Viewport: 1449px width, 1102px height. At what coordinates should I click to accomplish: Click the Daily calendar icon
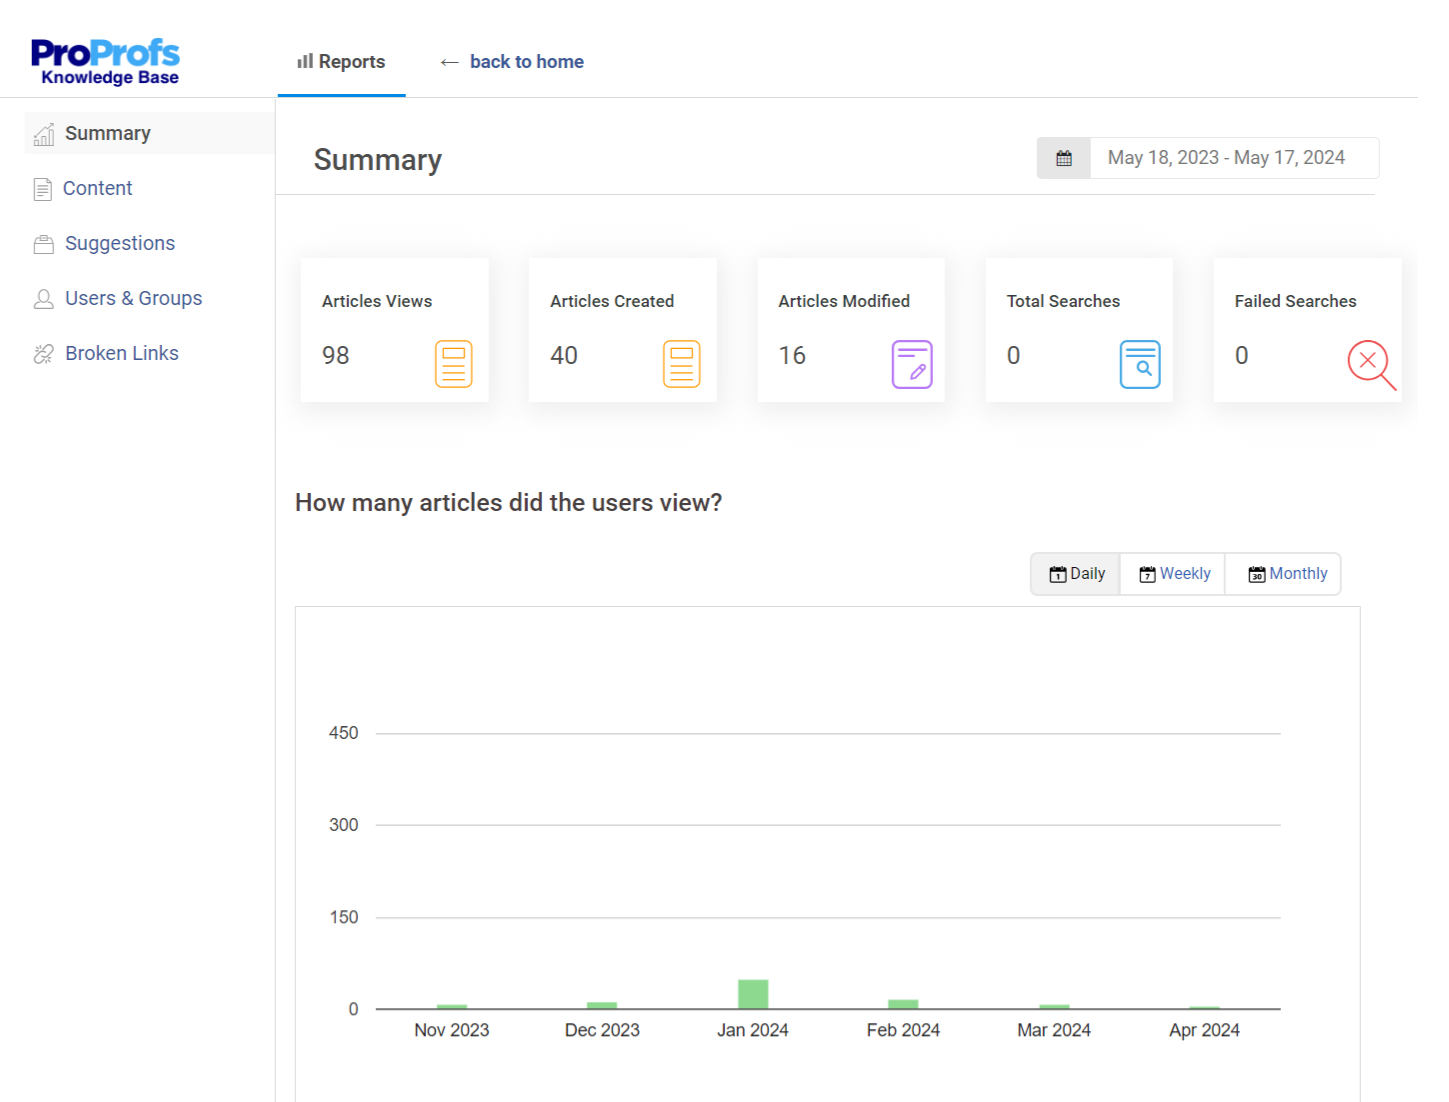pyautogui.click(x=1058, y=575)
